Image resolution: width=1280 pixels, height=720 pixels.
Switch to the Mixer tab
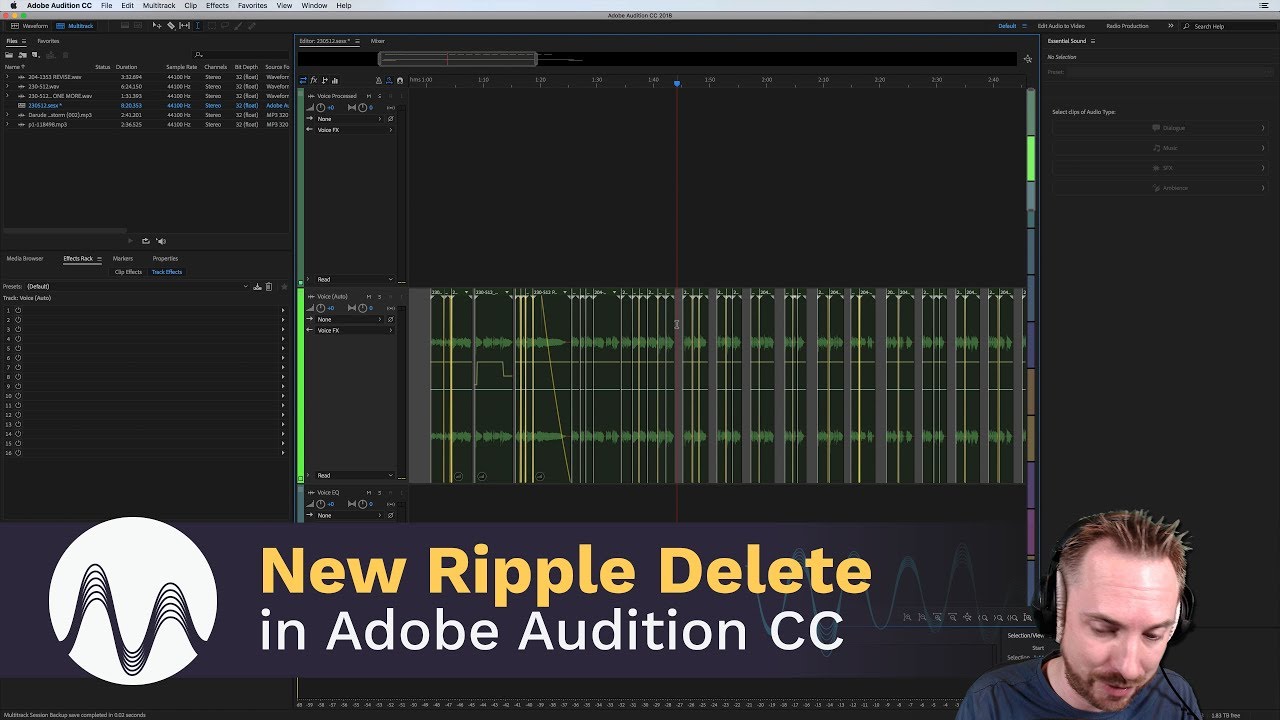(x=378, y=41)
